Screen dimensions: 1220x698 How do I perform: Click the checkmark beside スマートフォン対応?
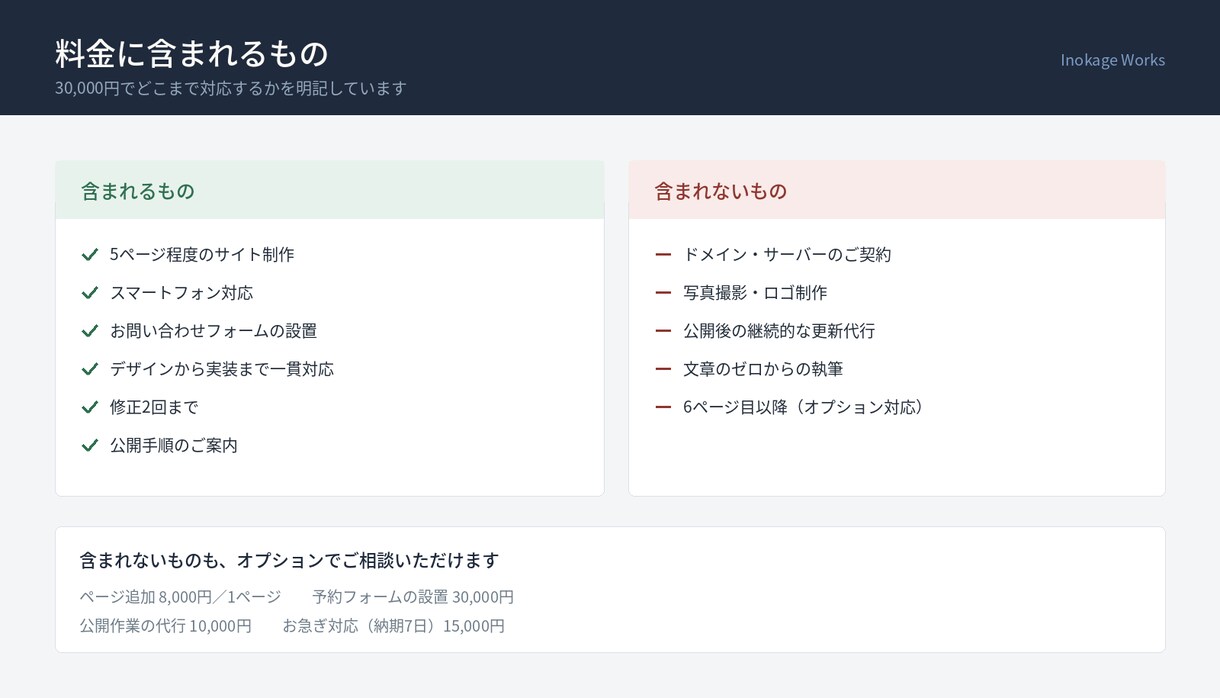[90, 292]
